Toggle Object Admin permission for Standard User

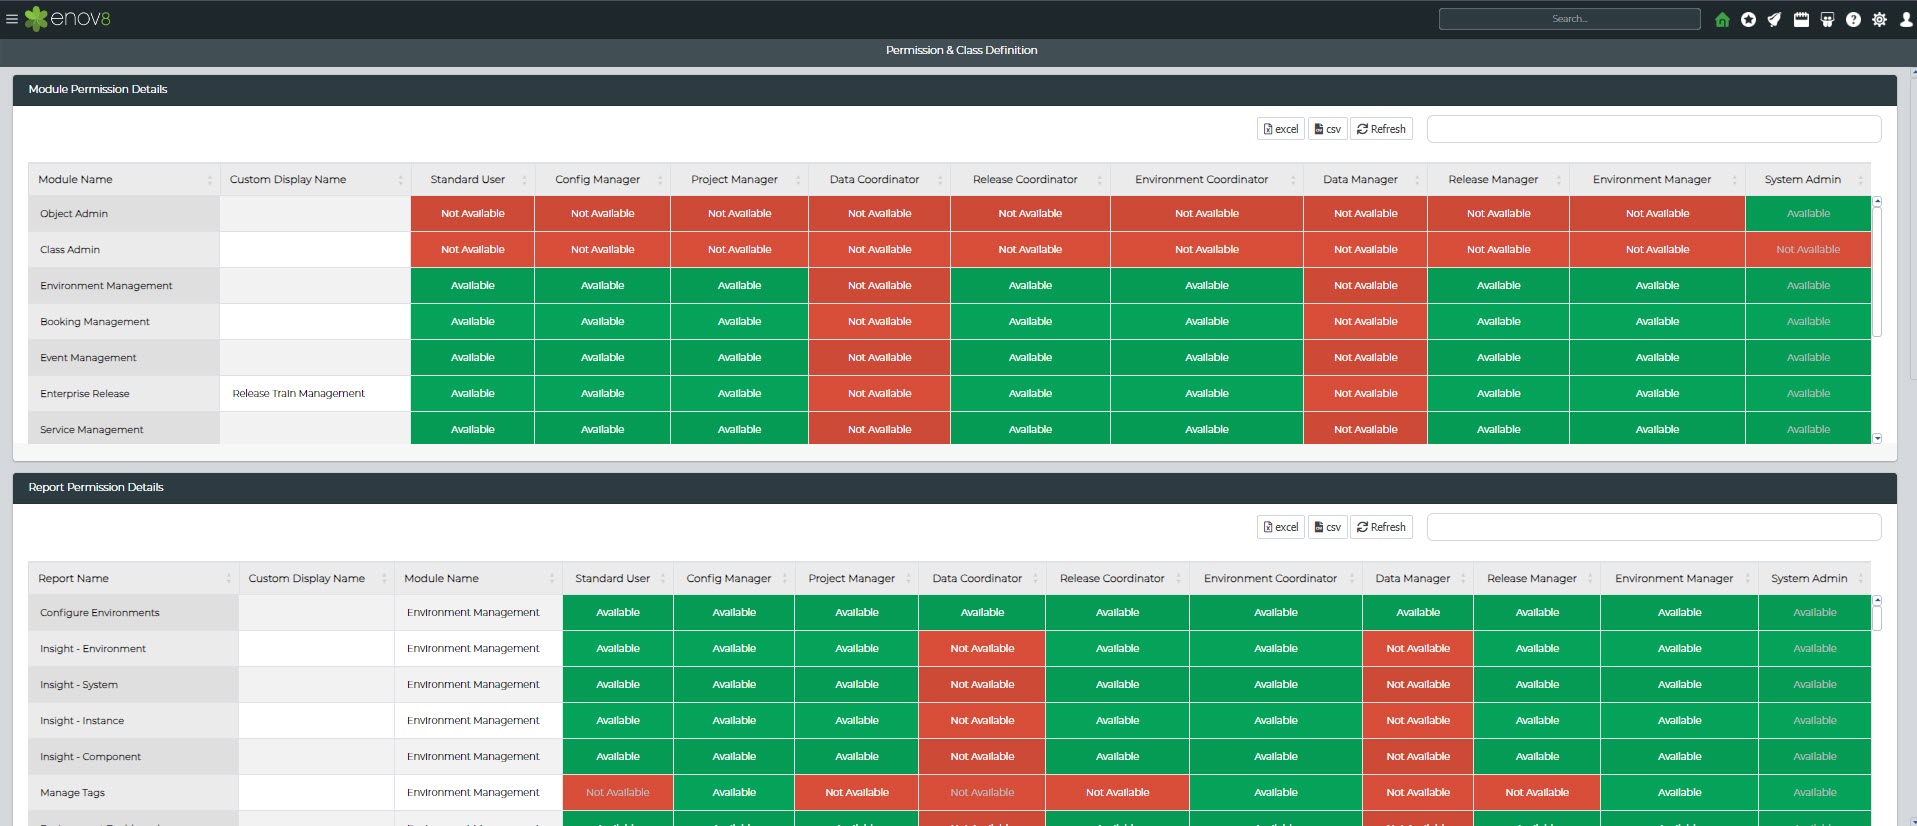[x=472, y=214]
